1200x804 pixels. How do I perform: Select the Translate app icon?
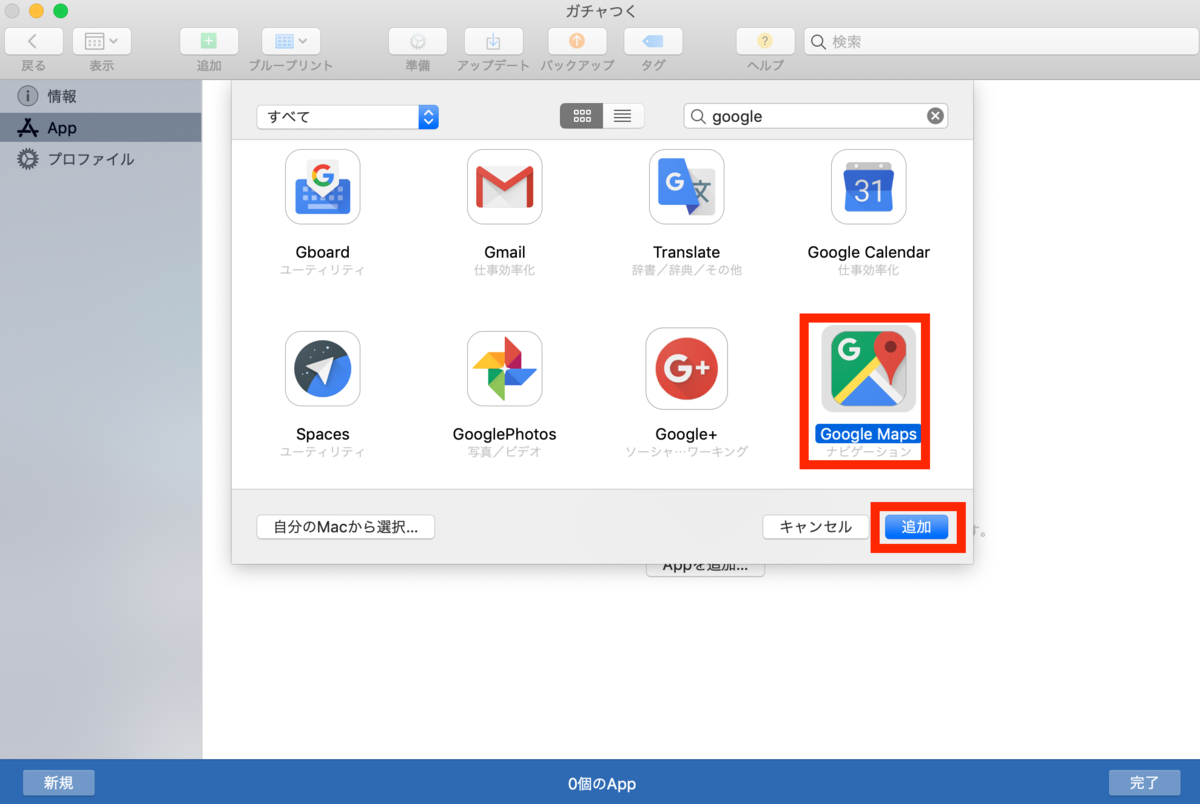click(687, 187)
